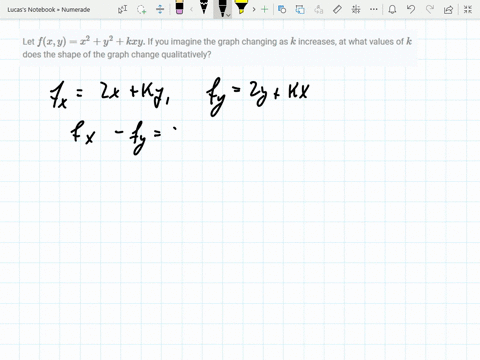This screenshot has width=480, height=360.
Task: Undo the last ink stroke
Action: tap(411, 9)
